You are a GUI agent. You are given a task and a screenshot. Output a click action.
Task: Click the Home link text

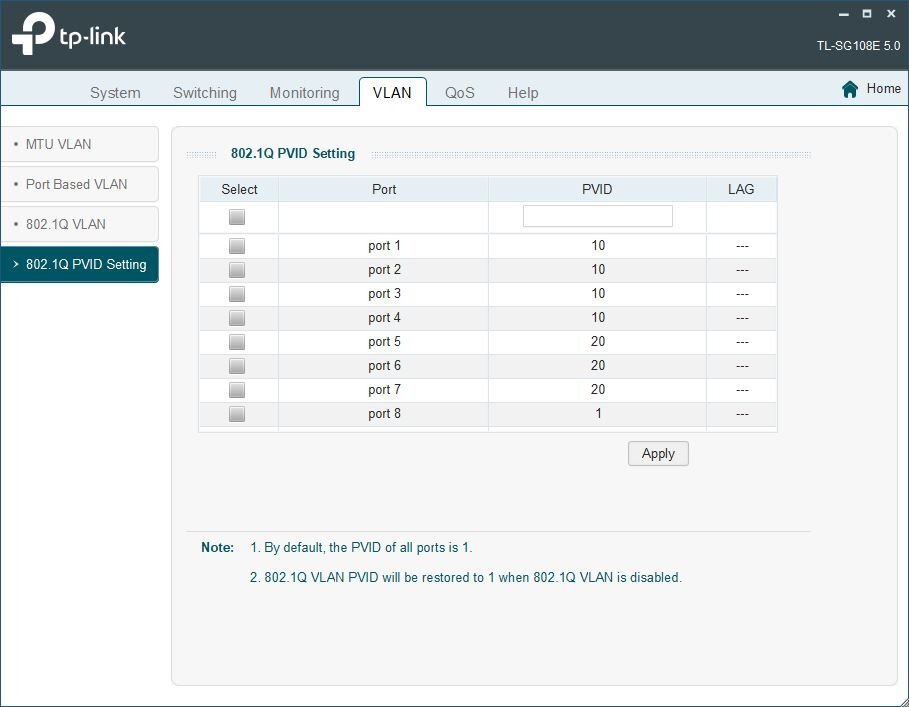tap(883, 89)
